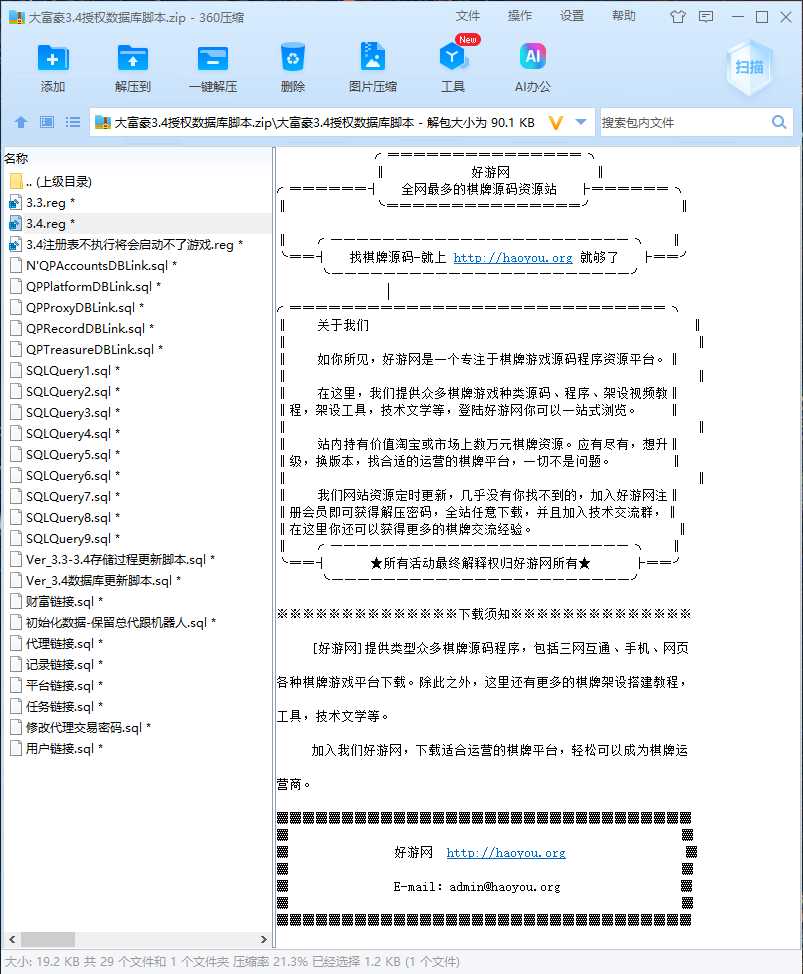Click the parent directory folder icon
The image size is (803, 974).
tap(16, 181)
